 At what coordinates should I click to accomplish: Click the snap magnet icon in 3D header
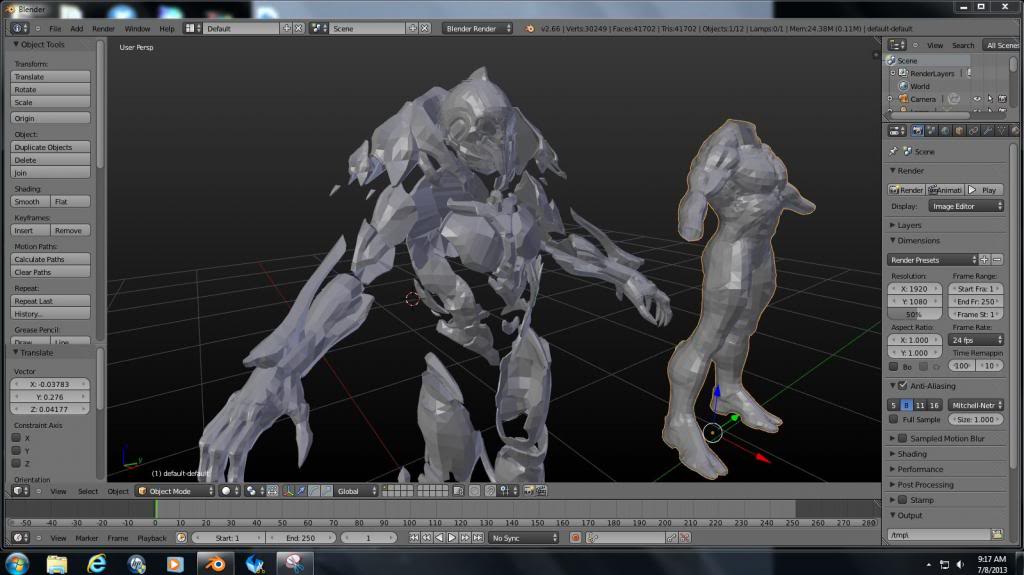pyautogui.click(x=490, y=491)
